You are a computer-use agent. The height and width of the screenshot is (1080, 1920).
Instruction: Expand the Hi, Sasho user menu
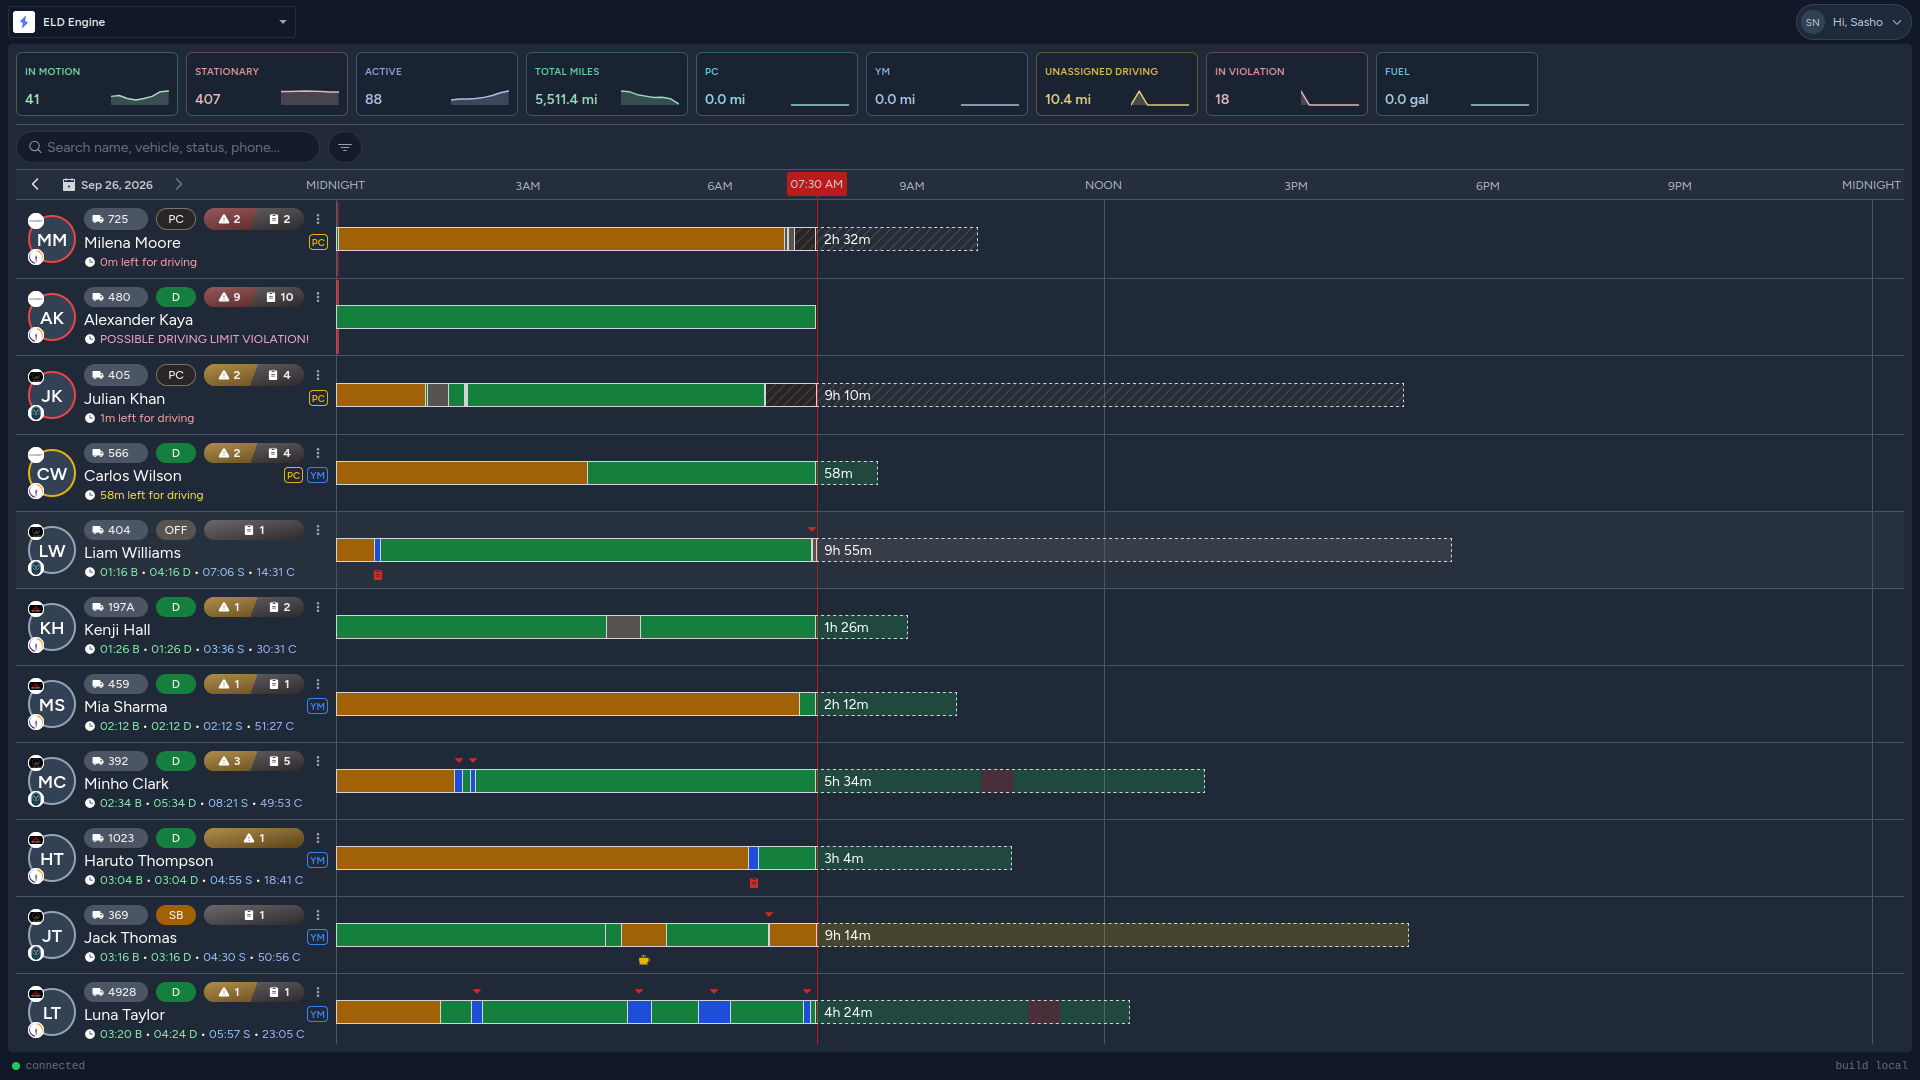[x=1853, y=22]
